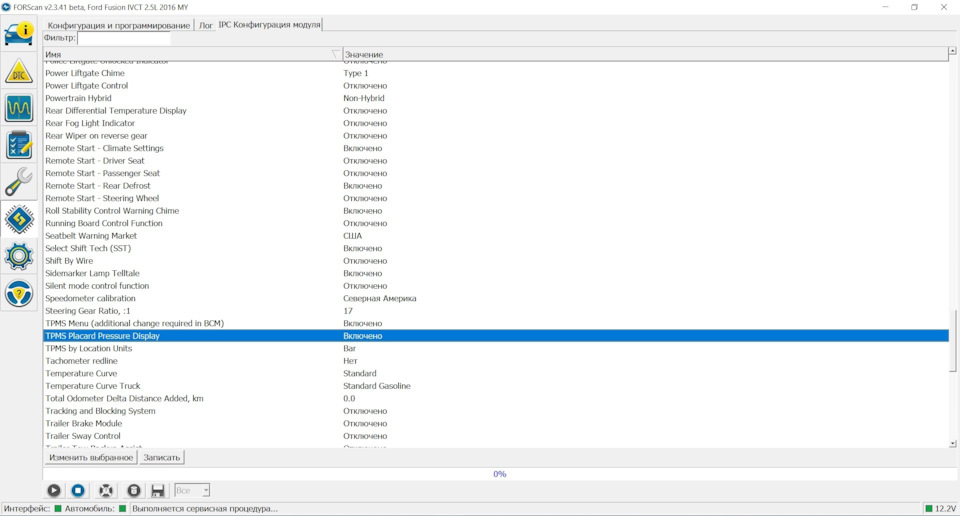The height and width of the screenshot is (516, 960).
Task: Open the help steering wheel icon
Action: point(19,294)
